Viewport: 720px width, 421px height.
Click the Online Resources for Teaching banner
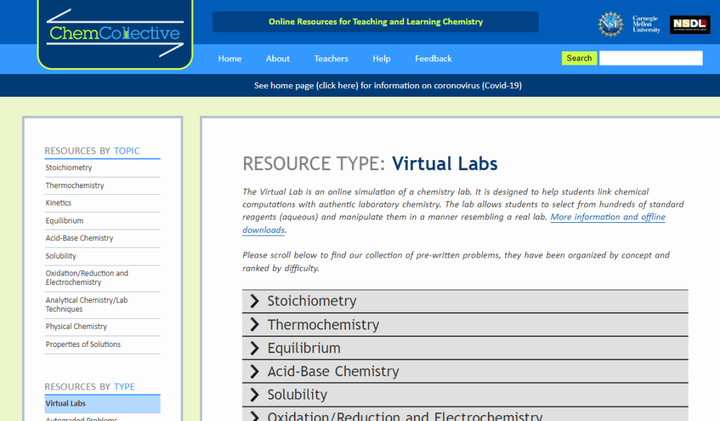375,22
